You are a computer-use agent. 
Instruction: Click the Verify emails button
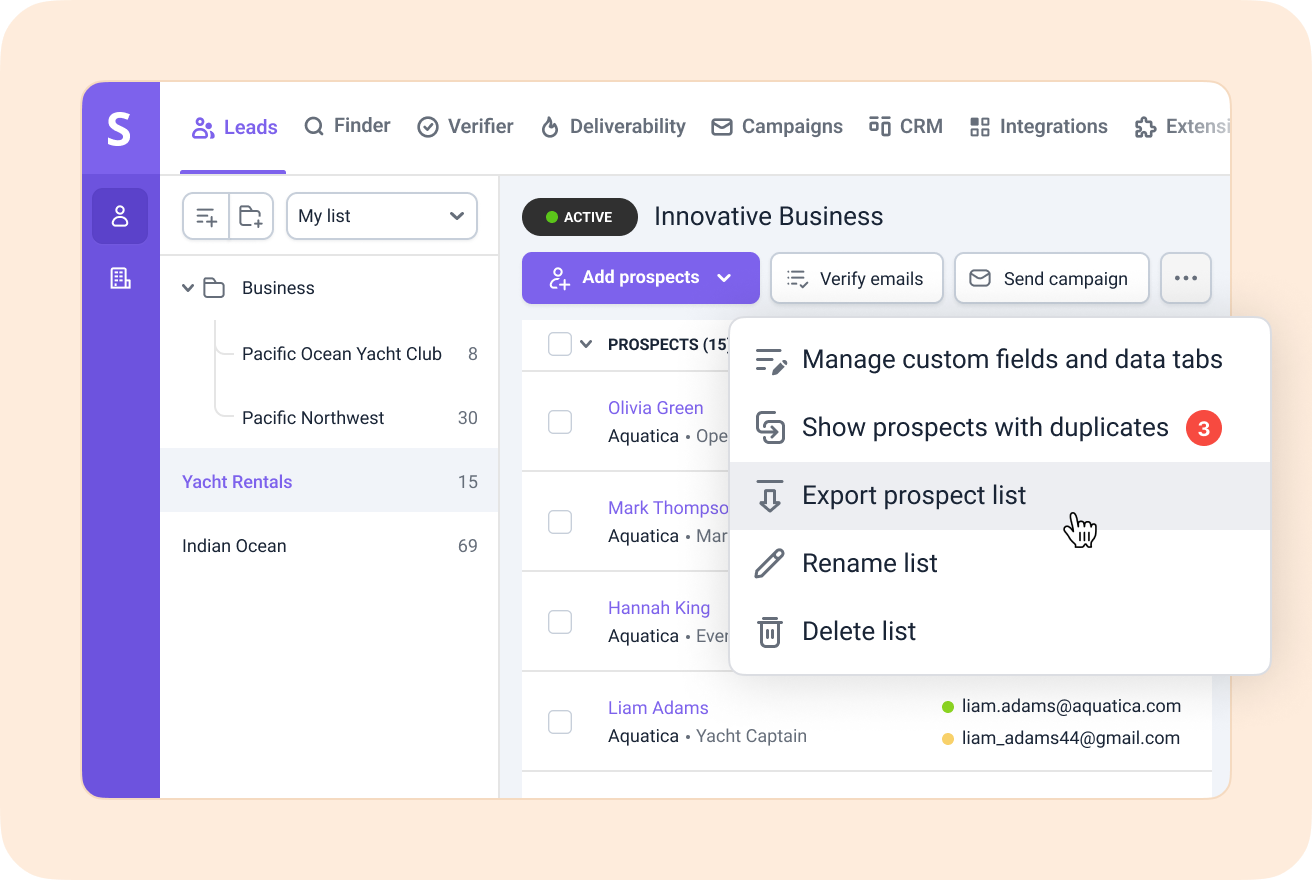(x=856, y=278)
